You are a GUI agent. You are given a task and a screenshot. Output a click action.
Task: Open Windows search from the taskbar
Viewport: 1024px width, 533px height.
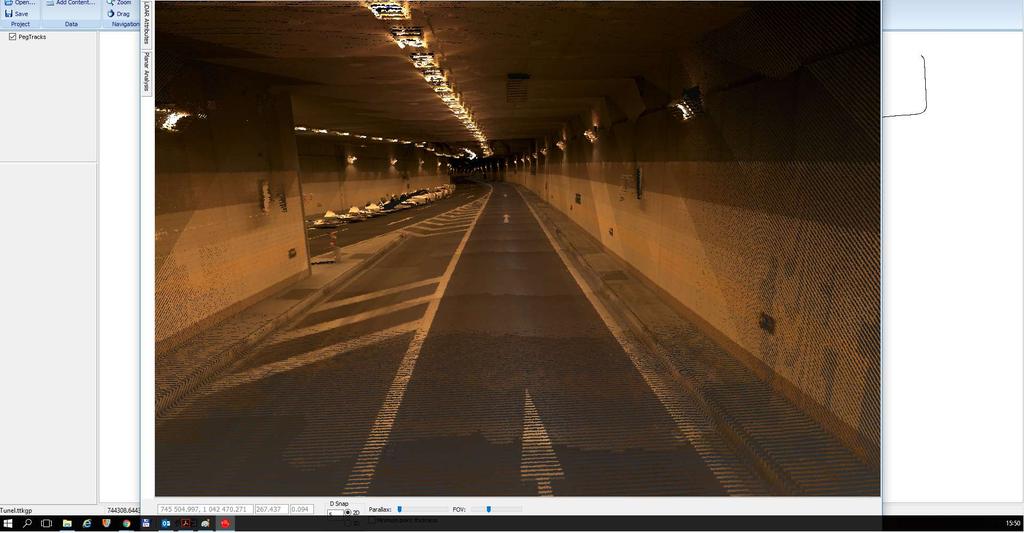(x=27, y=523)
